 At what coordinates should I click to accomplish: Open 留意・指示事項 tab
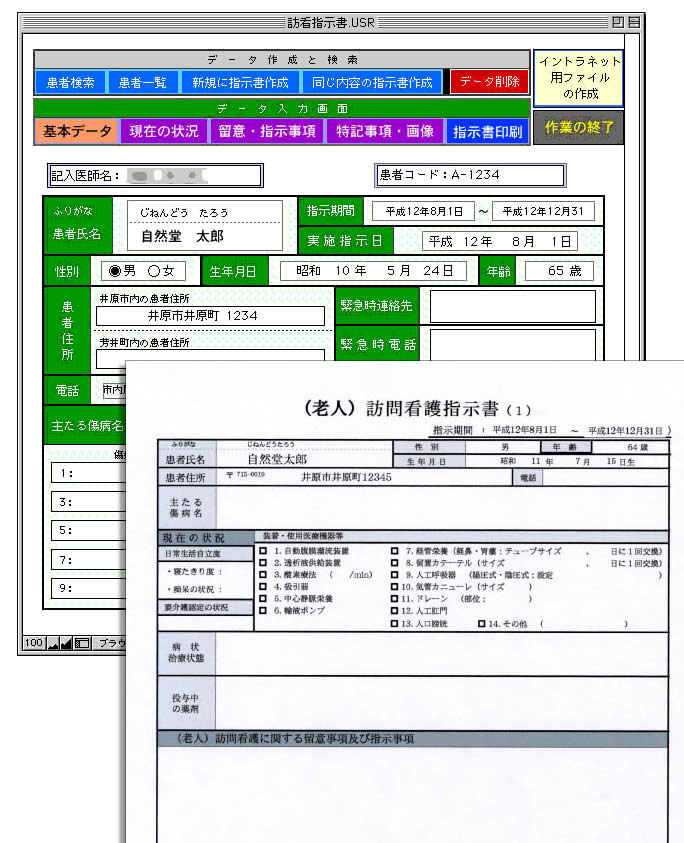coord(267,131)
